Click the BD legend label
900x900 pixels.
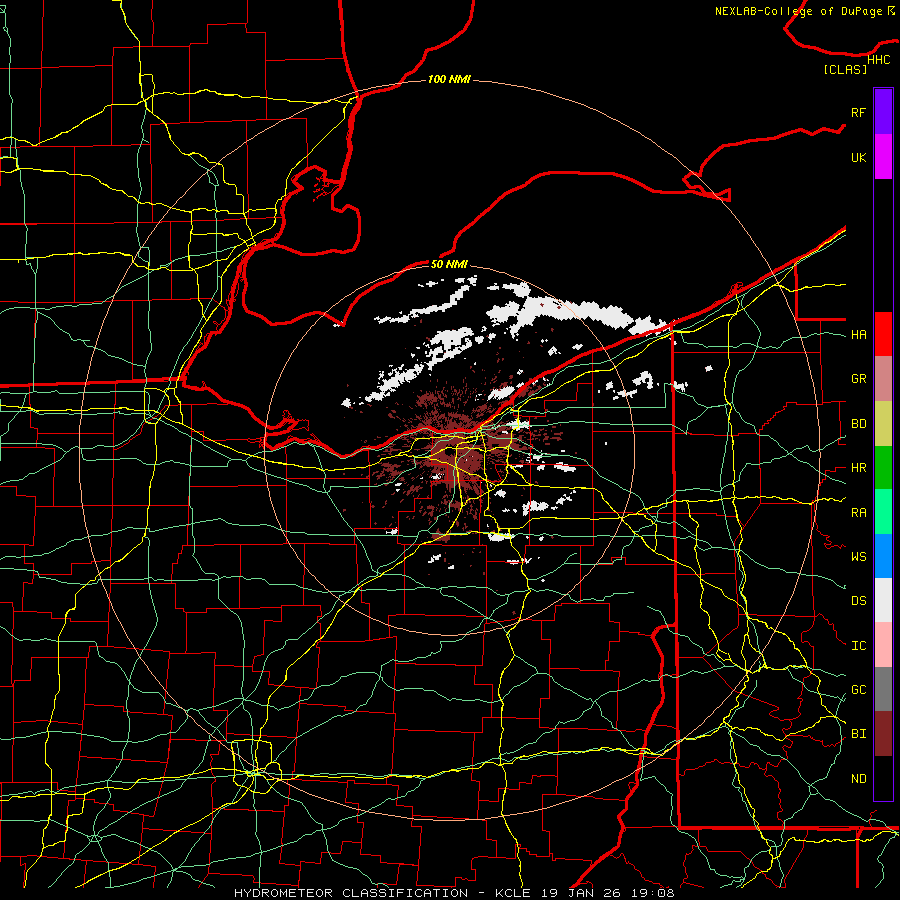click(x=858, y=424)
